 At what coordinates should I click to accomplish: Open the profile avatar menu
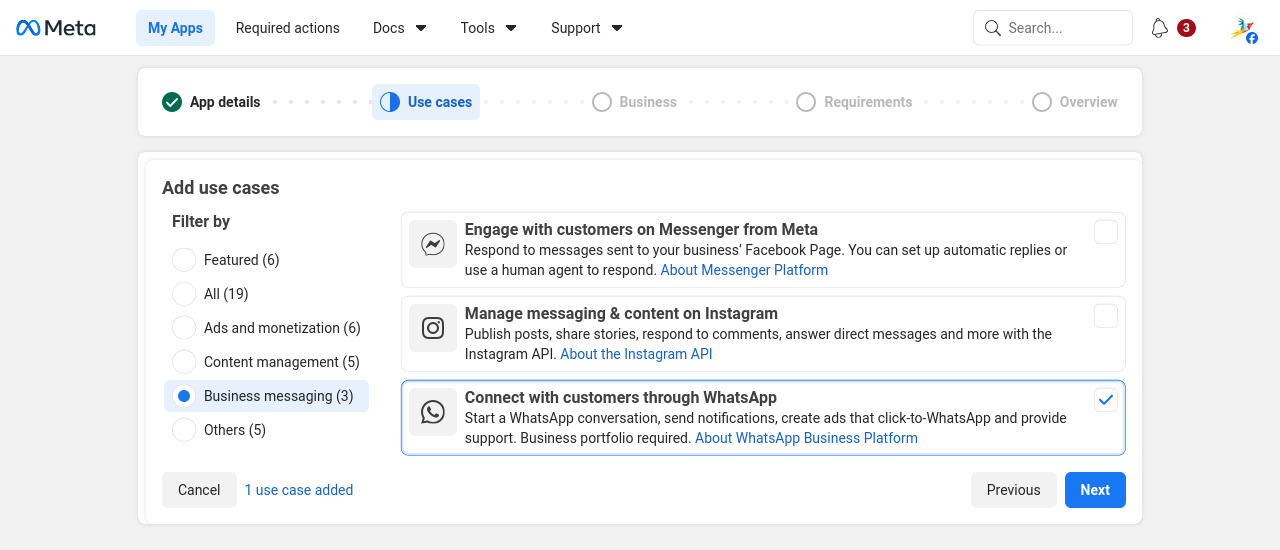click(1244, 29)
